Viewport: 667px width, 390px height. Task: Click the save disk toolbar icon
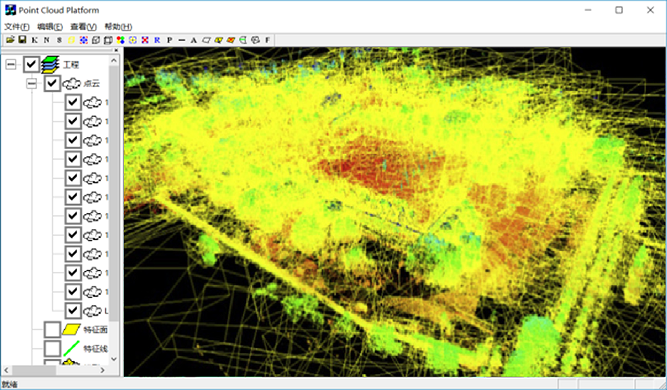(x=23, y=40)
